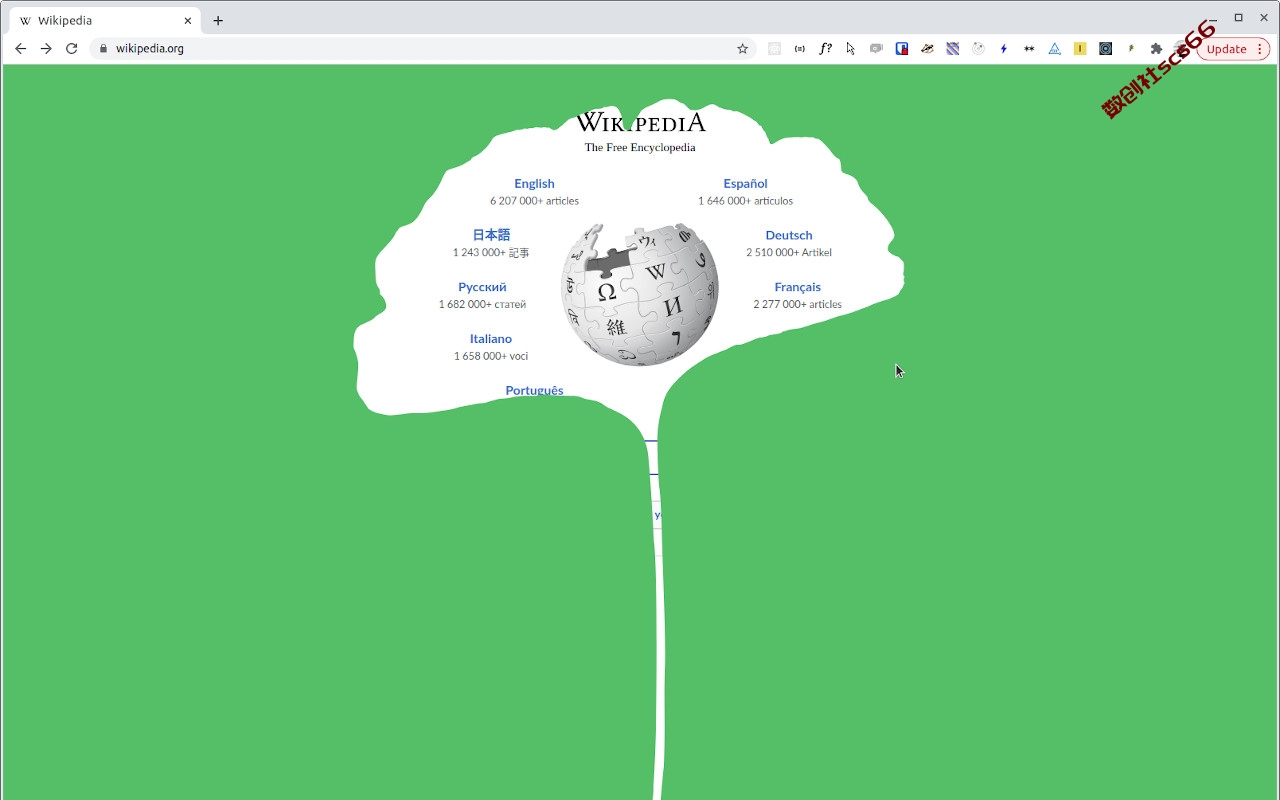This screenshot has width=1280, height=800.
Task: Click the "1 243 000+ 記事" text
Action: pos(491,253)
